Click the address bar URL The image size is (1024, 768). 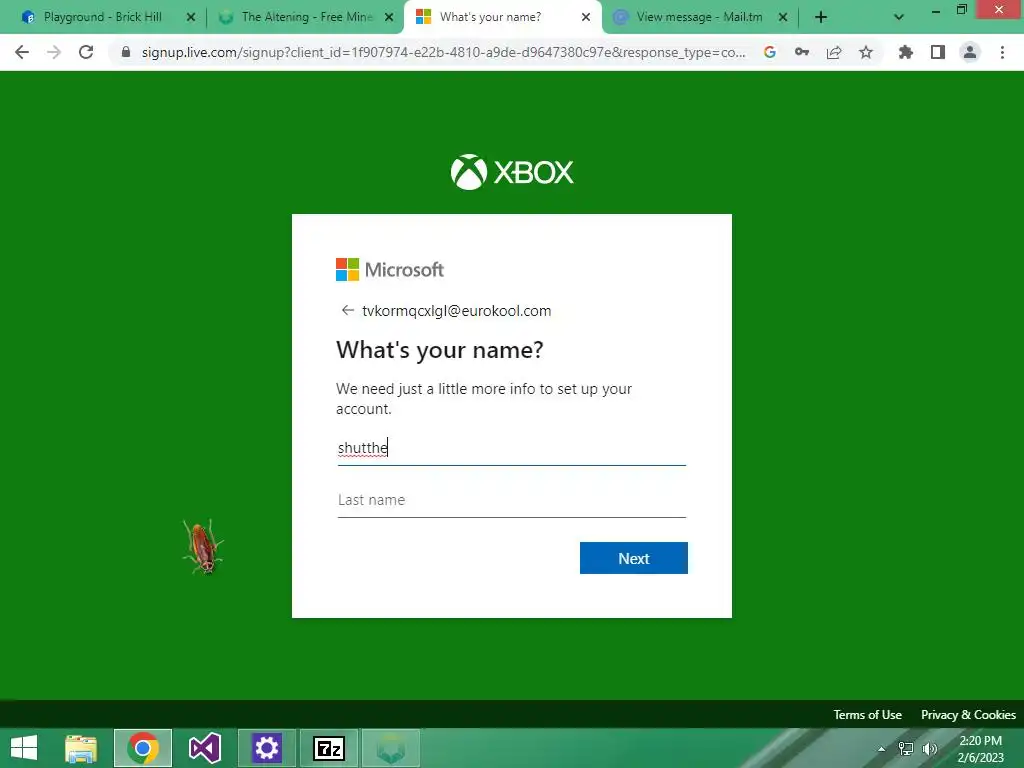443,52
